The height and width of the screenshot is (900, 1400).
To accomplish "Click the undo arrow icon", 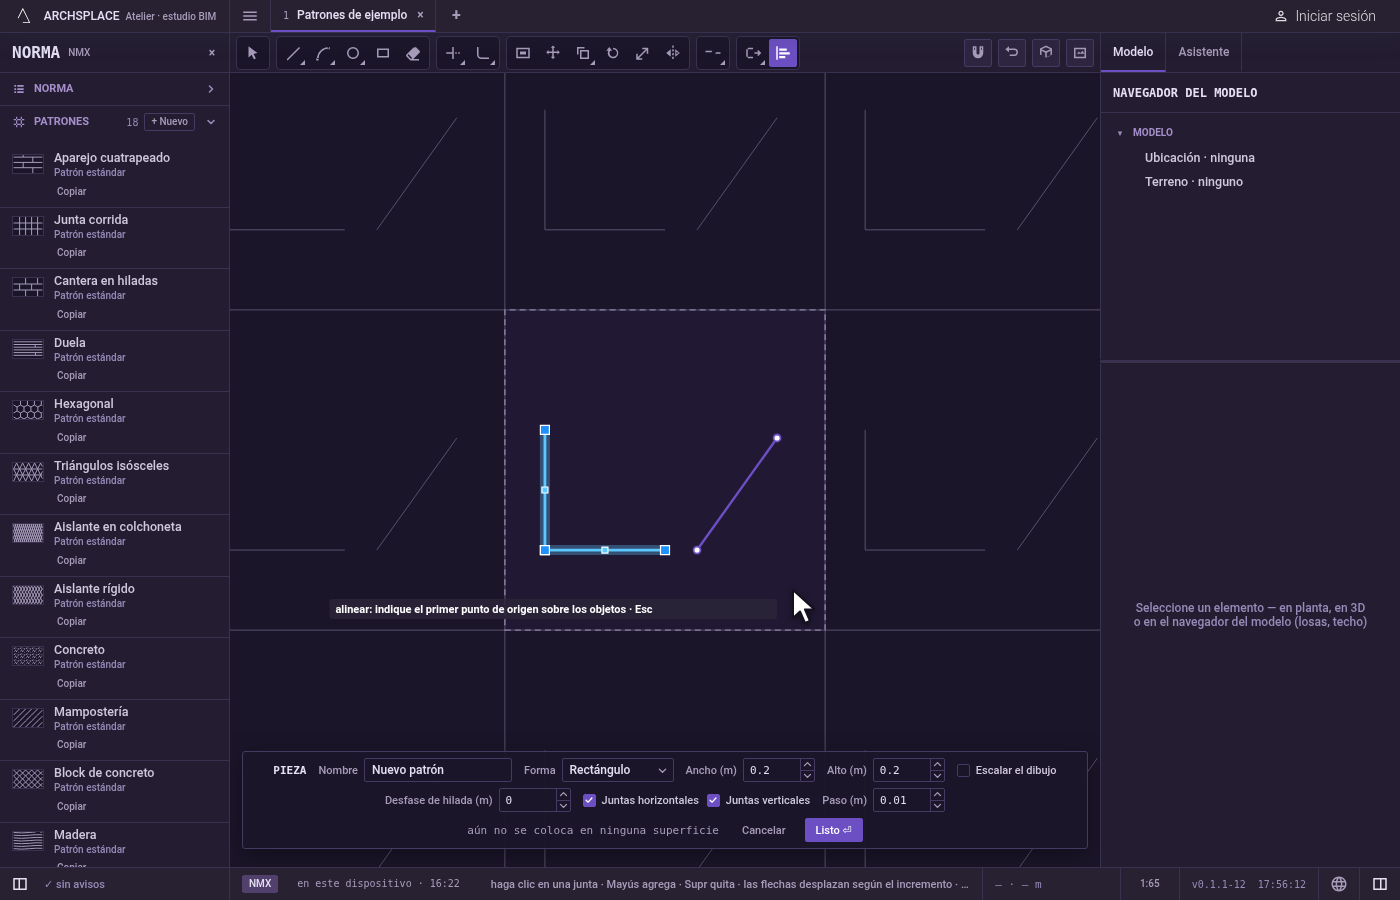I will pos(1012,53).
